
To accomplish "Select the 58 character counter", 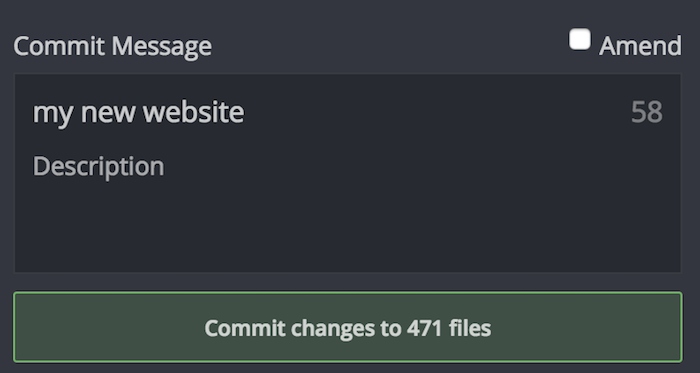I will pos(646,112).
